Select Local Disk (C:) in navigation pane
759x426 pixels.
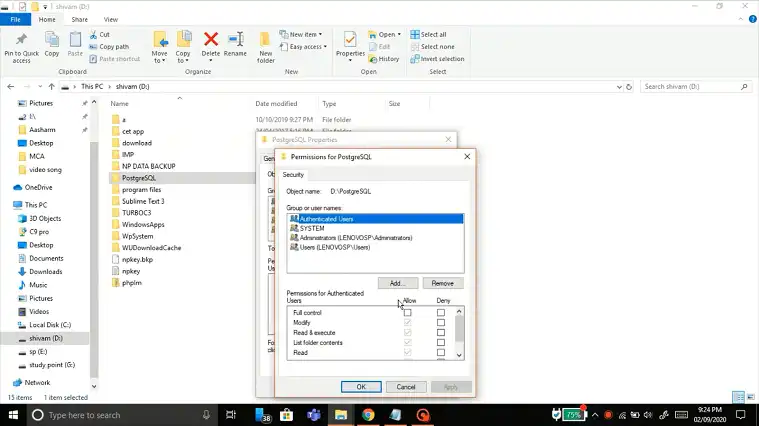[x=50, y=325]
